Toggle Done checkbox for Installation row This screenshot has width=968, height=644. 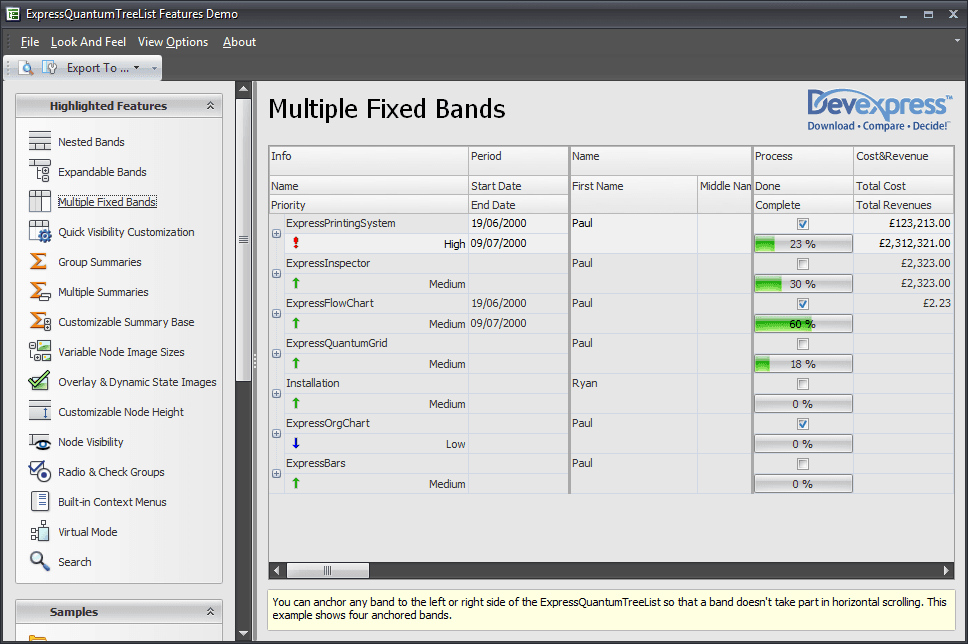point(803,384)
